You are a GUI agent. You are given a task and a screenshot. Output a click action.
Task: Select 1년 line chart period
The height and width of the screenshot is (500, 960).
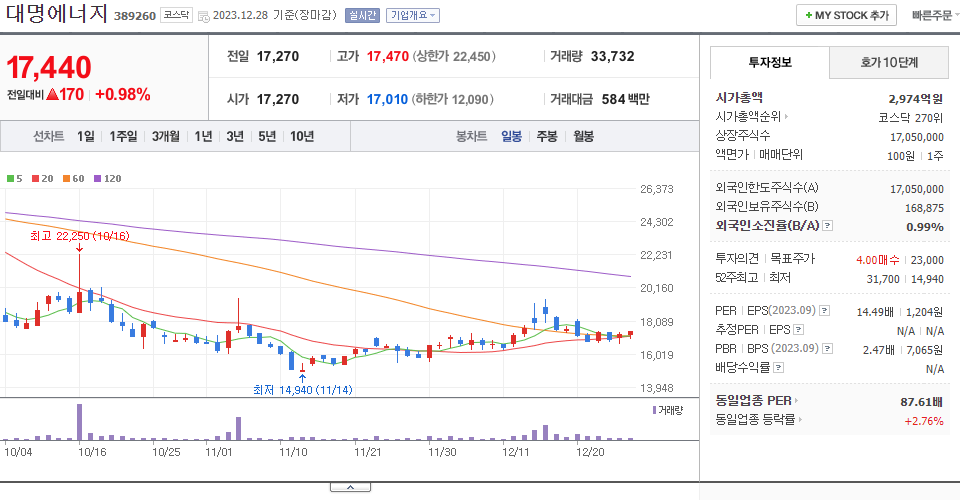click(203, 136)
